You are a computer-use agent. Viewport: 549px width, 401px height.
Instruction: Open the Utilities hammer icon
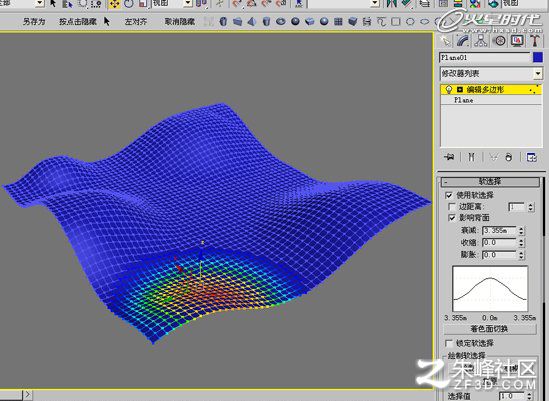point(534,41)
